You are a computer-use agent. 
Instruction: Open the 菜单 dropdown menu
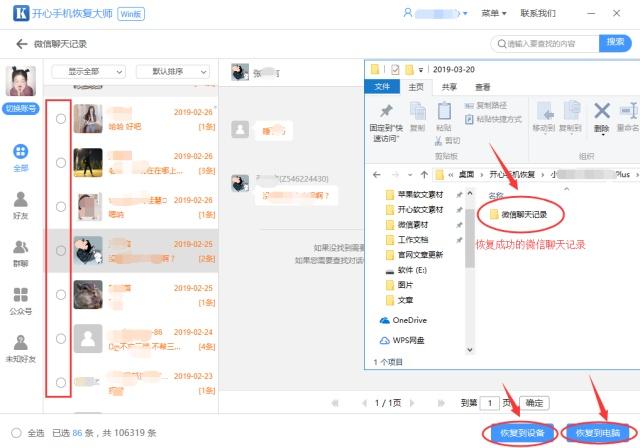pyautogui.click(x=494, y=13)
